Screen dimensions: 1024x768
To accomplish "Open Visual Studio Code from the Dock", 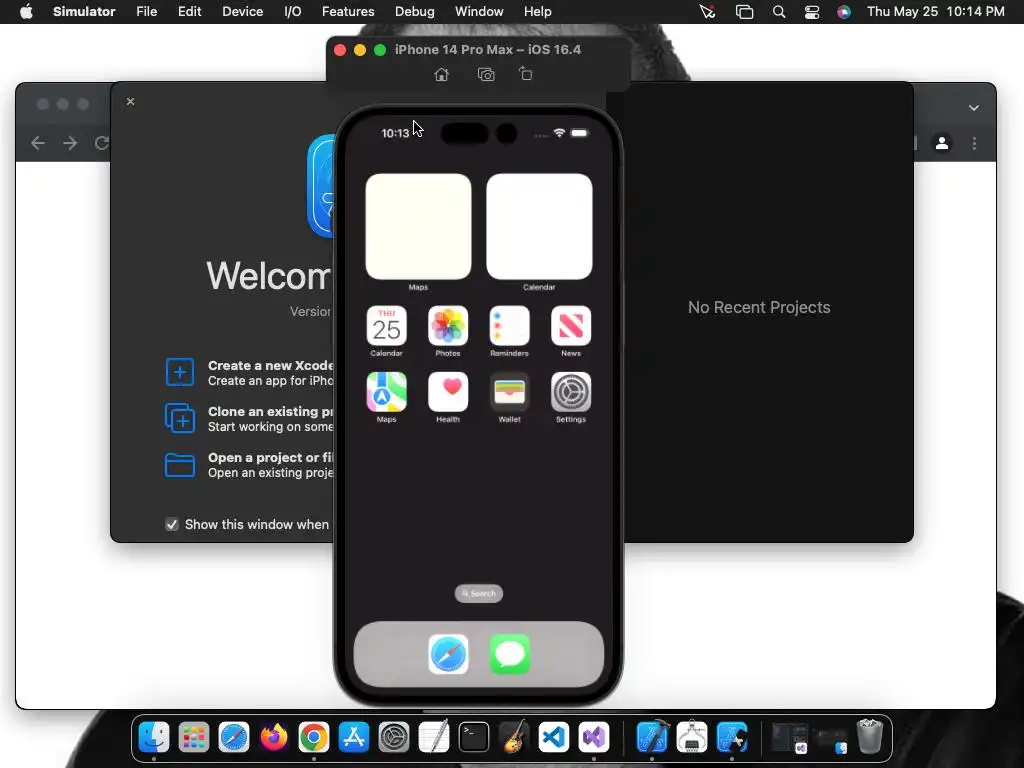I will [x=554, y=737].
